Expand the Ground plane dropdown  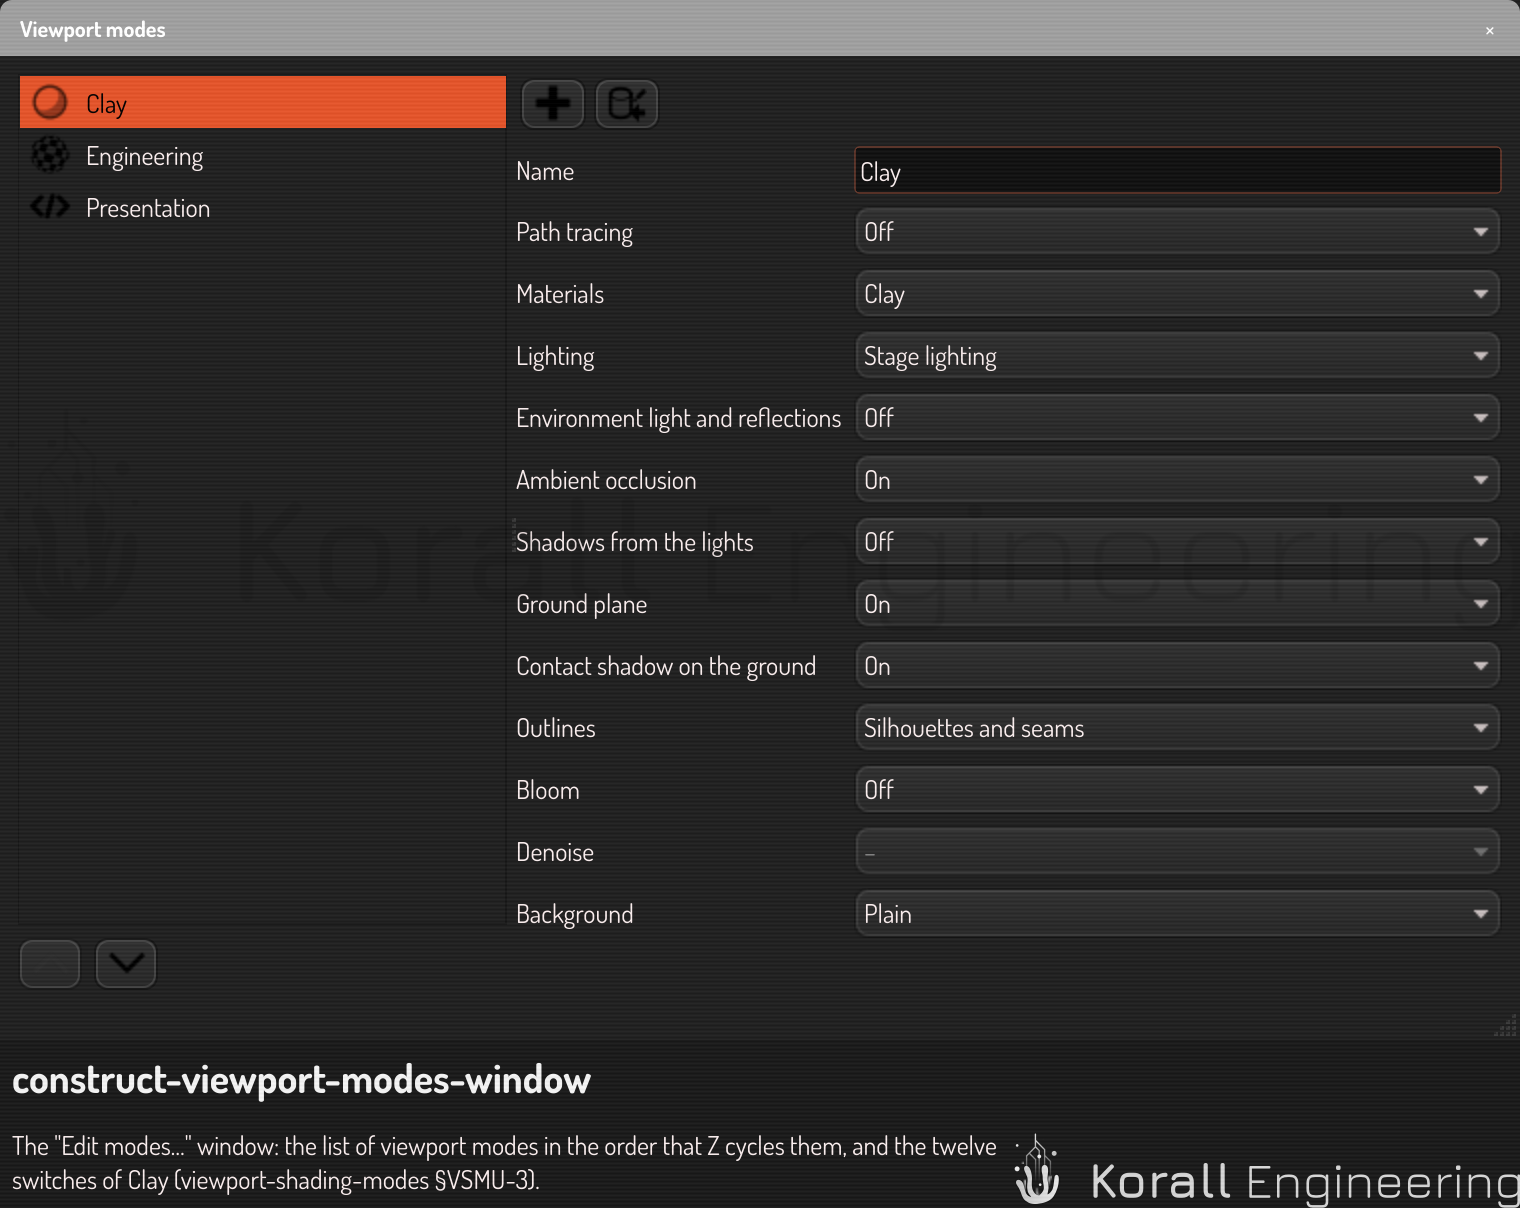(1178, 604)
